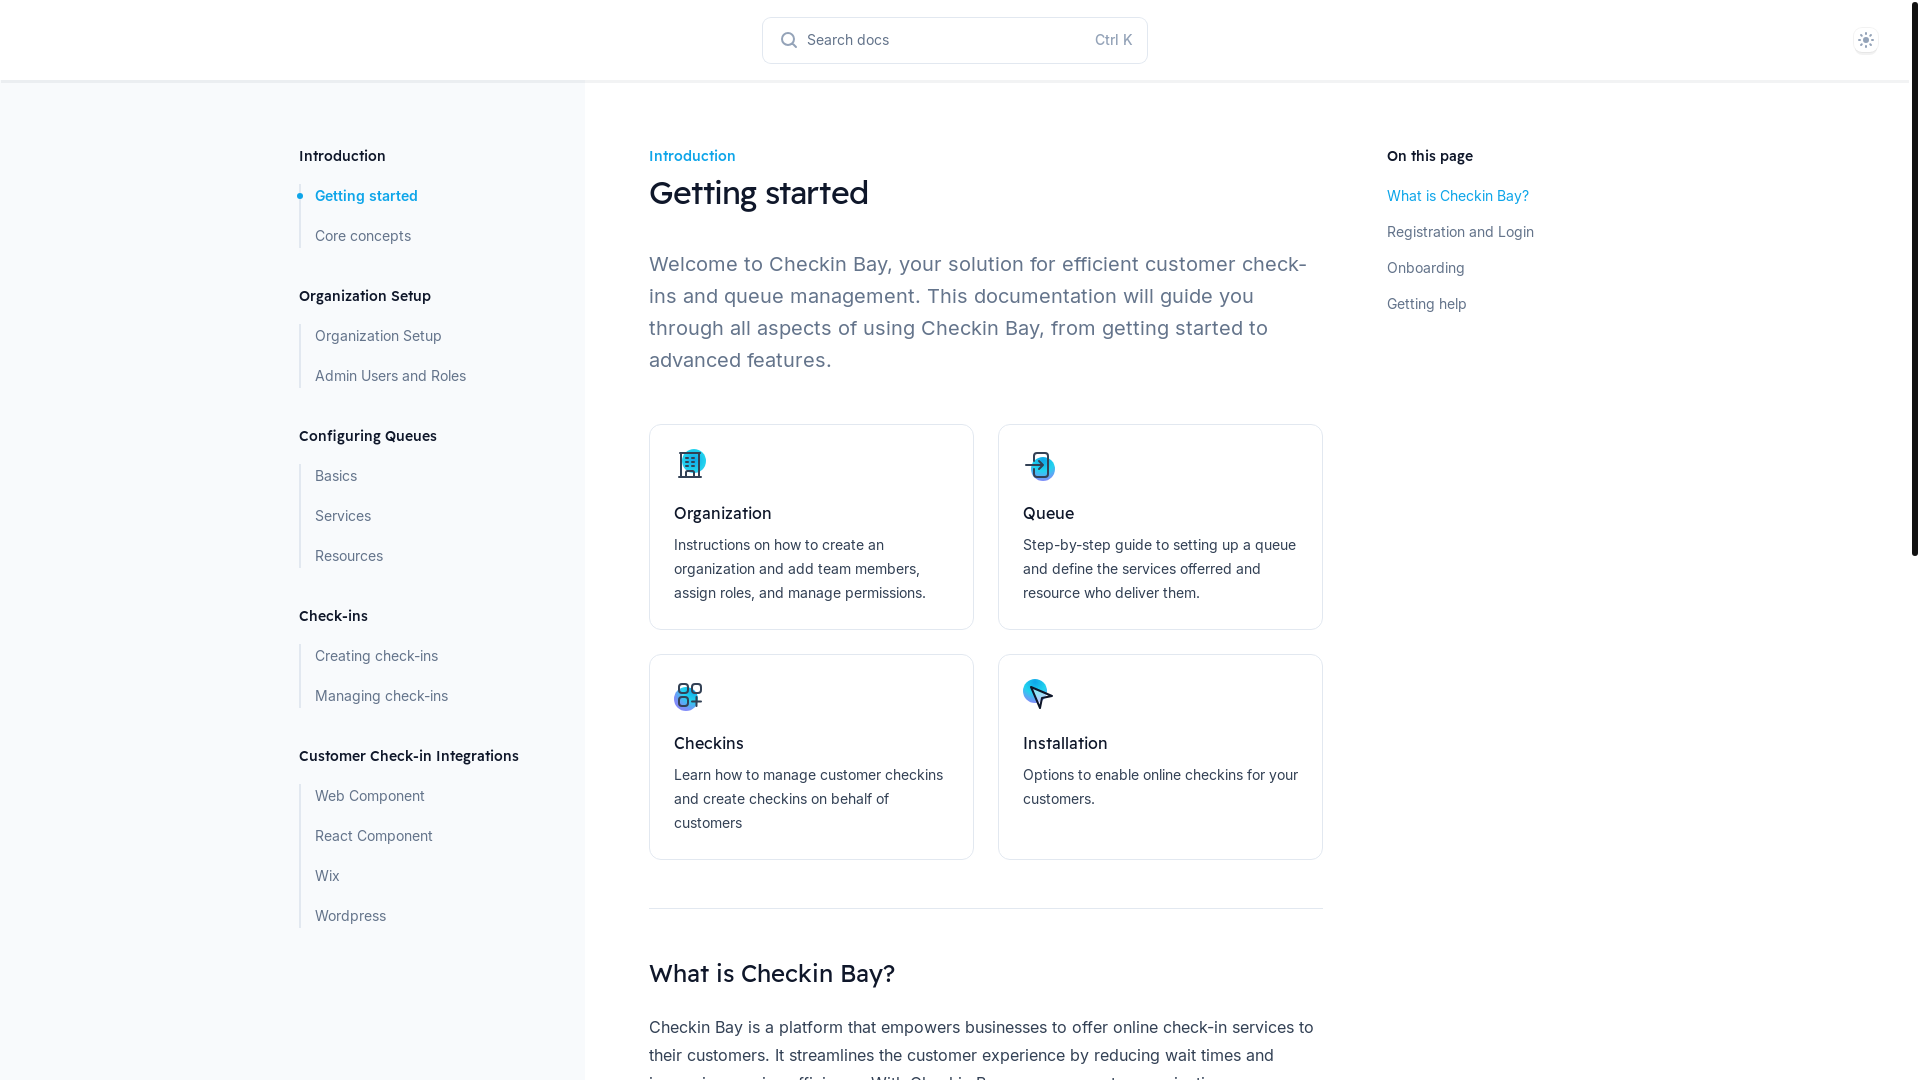Click the Queue sign-in icon
The width and height of the screenshot is (1920, 1080).
coord(1039,465)
